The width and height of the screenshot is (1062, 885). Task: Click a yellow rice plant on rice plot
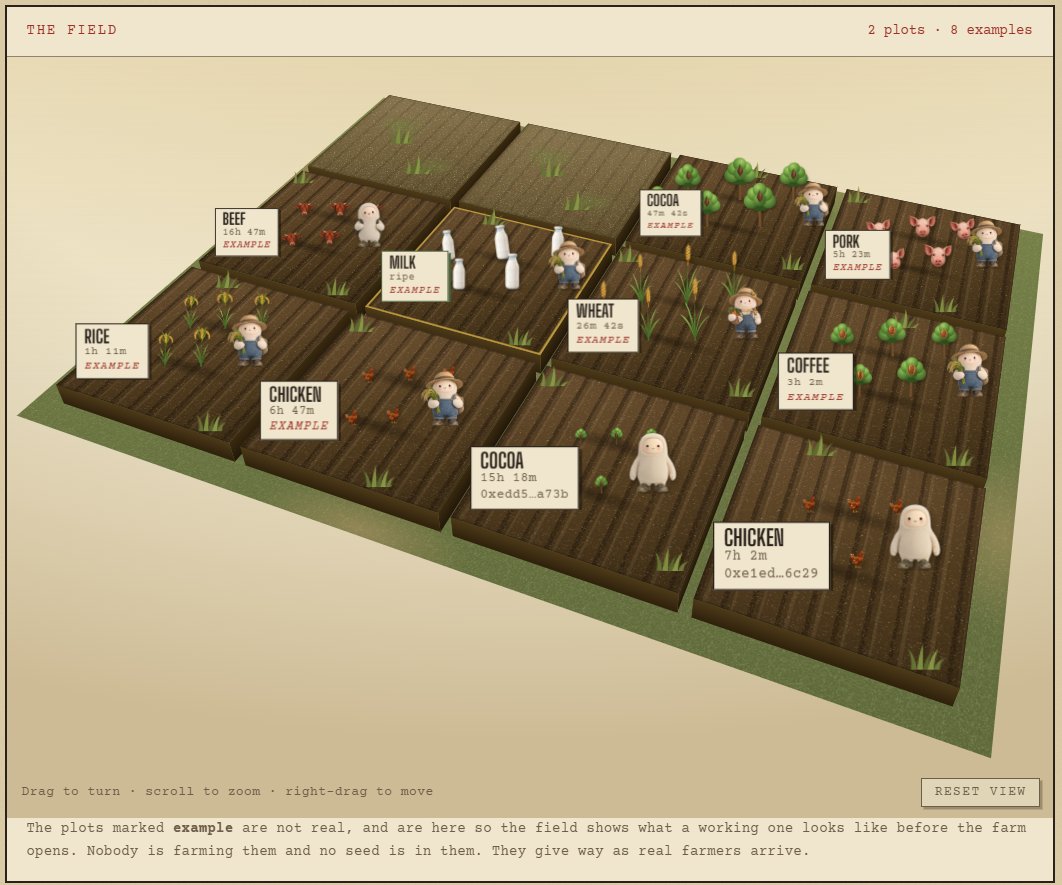pyautogui.click(x=202, y=347)
